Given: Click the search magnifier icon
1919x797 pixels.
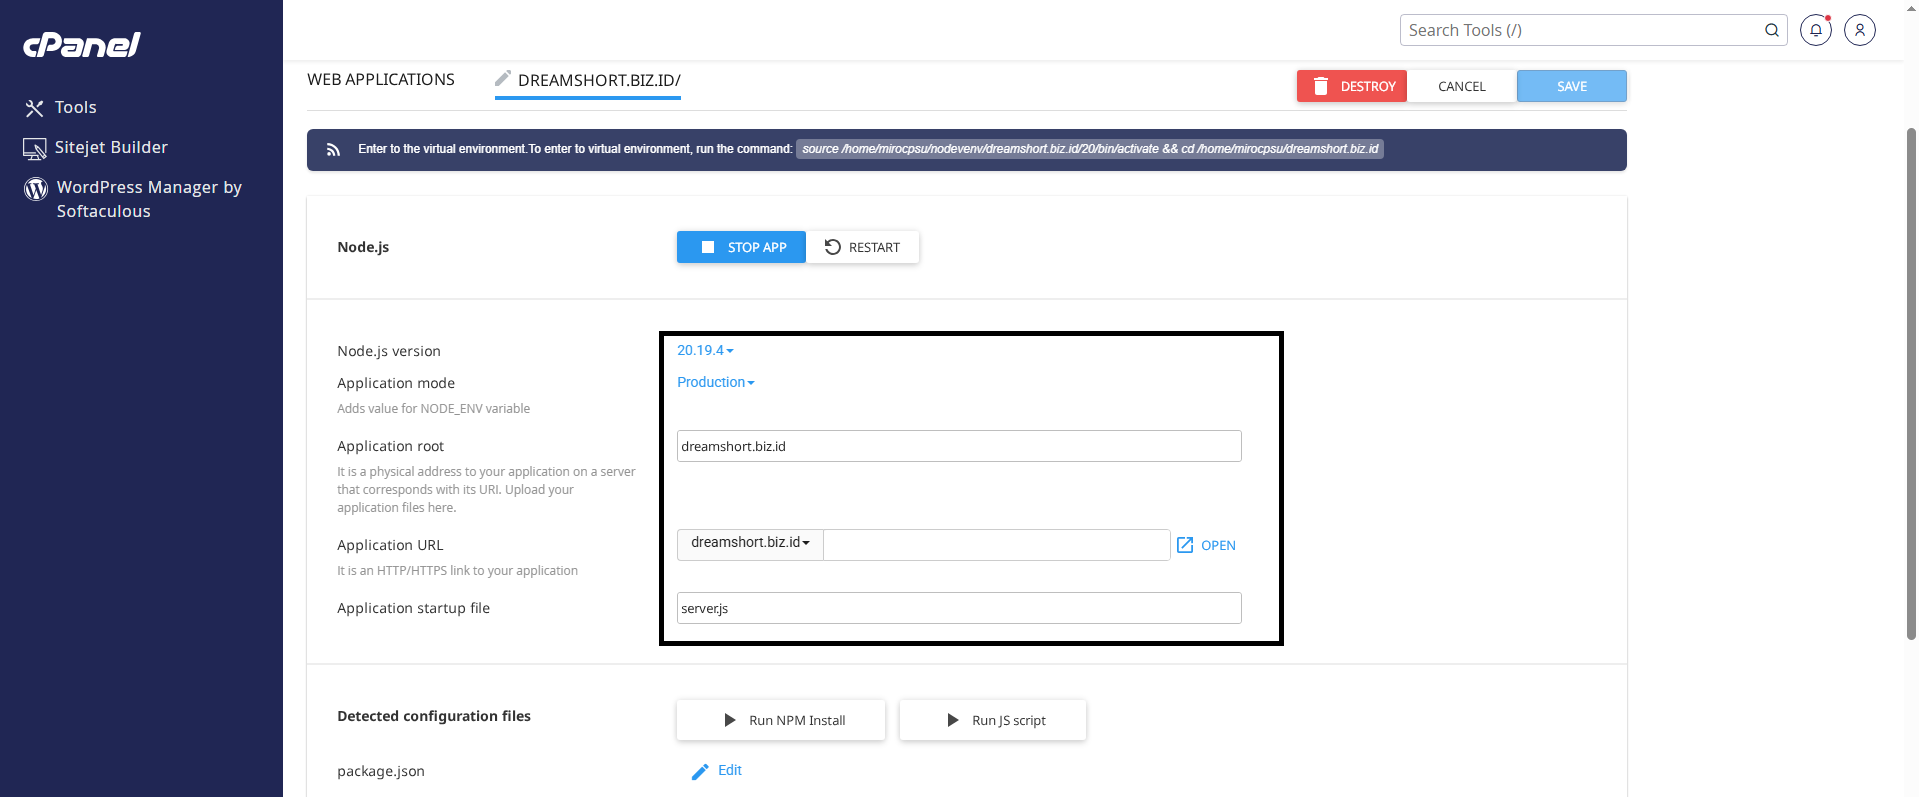Looking at the screenshot, I should [1771, 30].
